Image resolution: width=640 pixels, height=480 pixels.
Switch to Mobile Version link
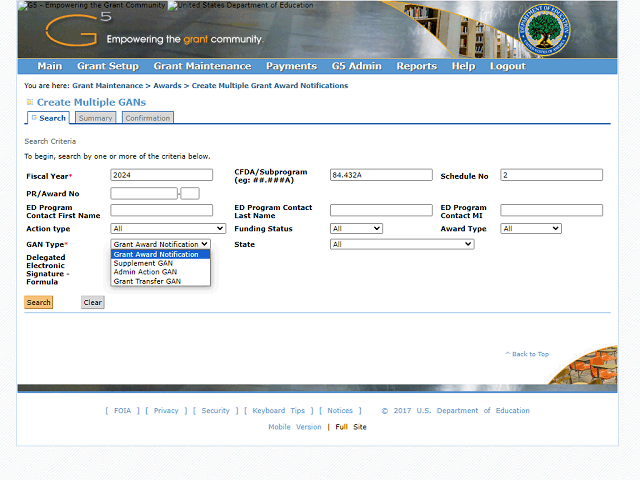[x=295, y=427]
